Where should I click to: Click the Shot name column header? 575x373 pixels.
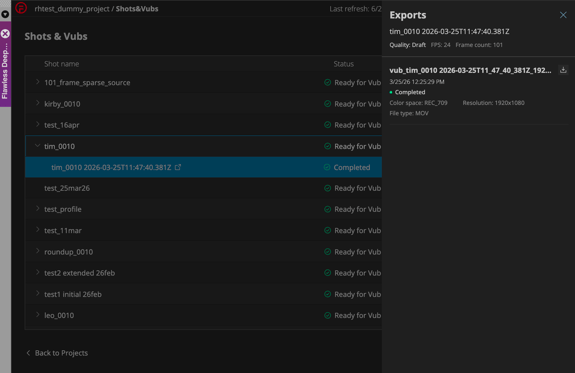62,64
